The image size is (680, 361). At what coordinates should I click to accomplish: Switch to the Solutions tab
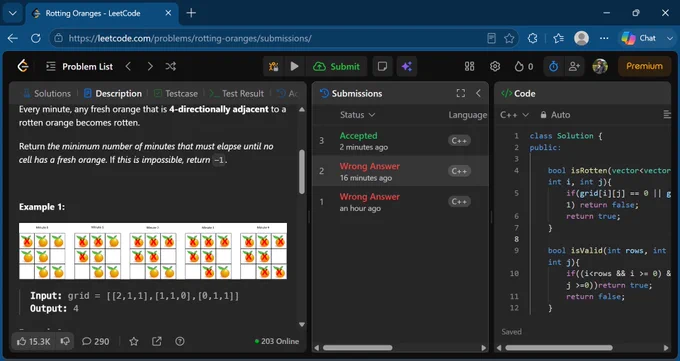[x=47, y=93]
